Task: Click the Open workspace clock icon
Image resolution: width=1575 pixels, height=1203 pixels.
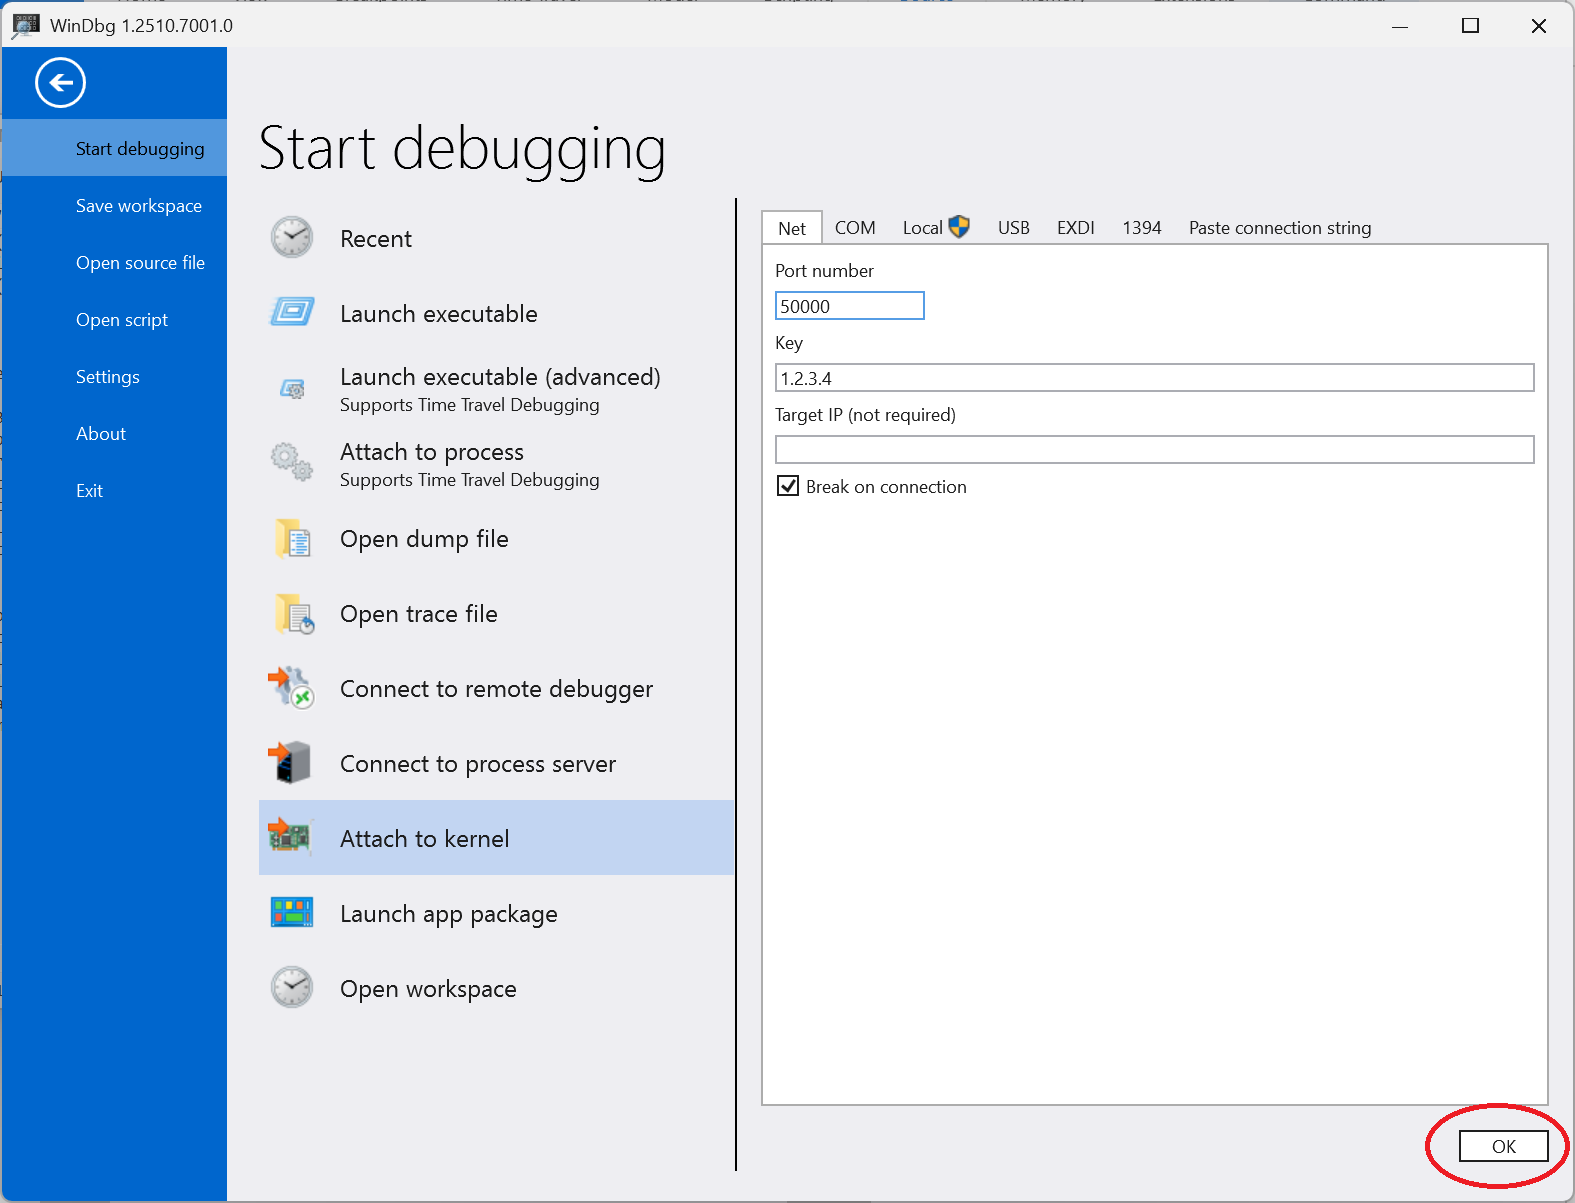Action: pyautogui.click(x=292, y=987)
